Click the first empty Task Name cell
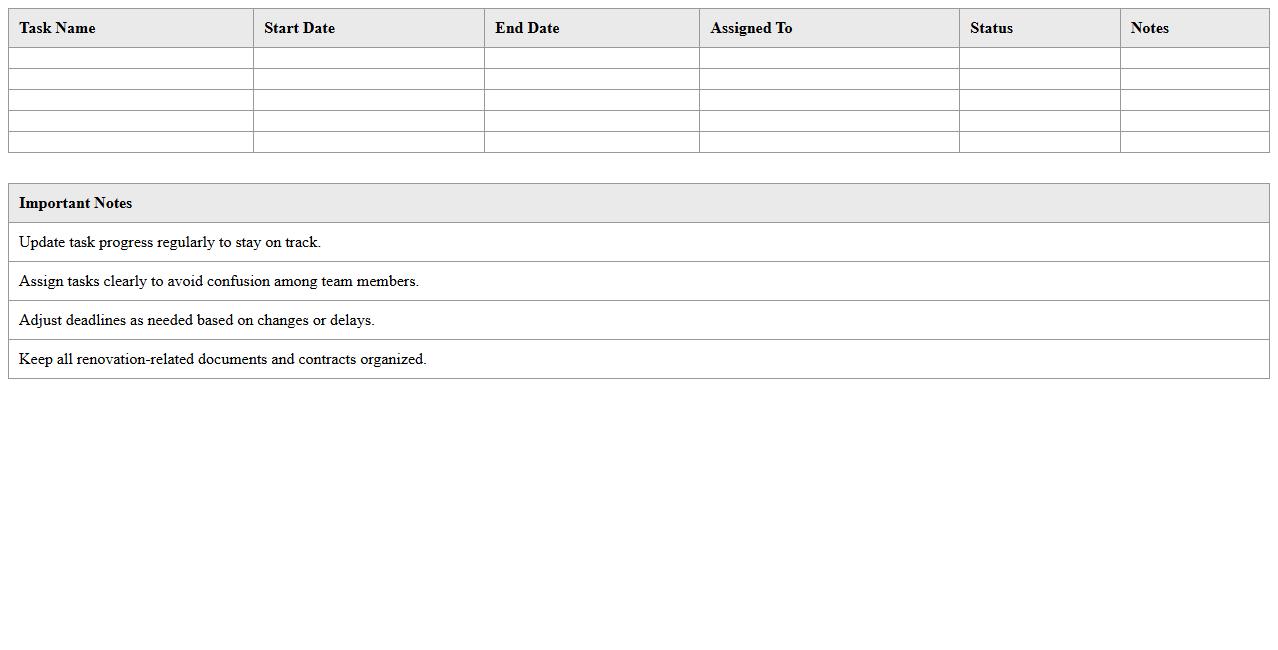1278x650 pixels. point(131,58)
